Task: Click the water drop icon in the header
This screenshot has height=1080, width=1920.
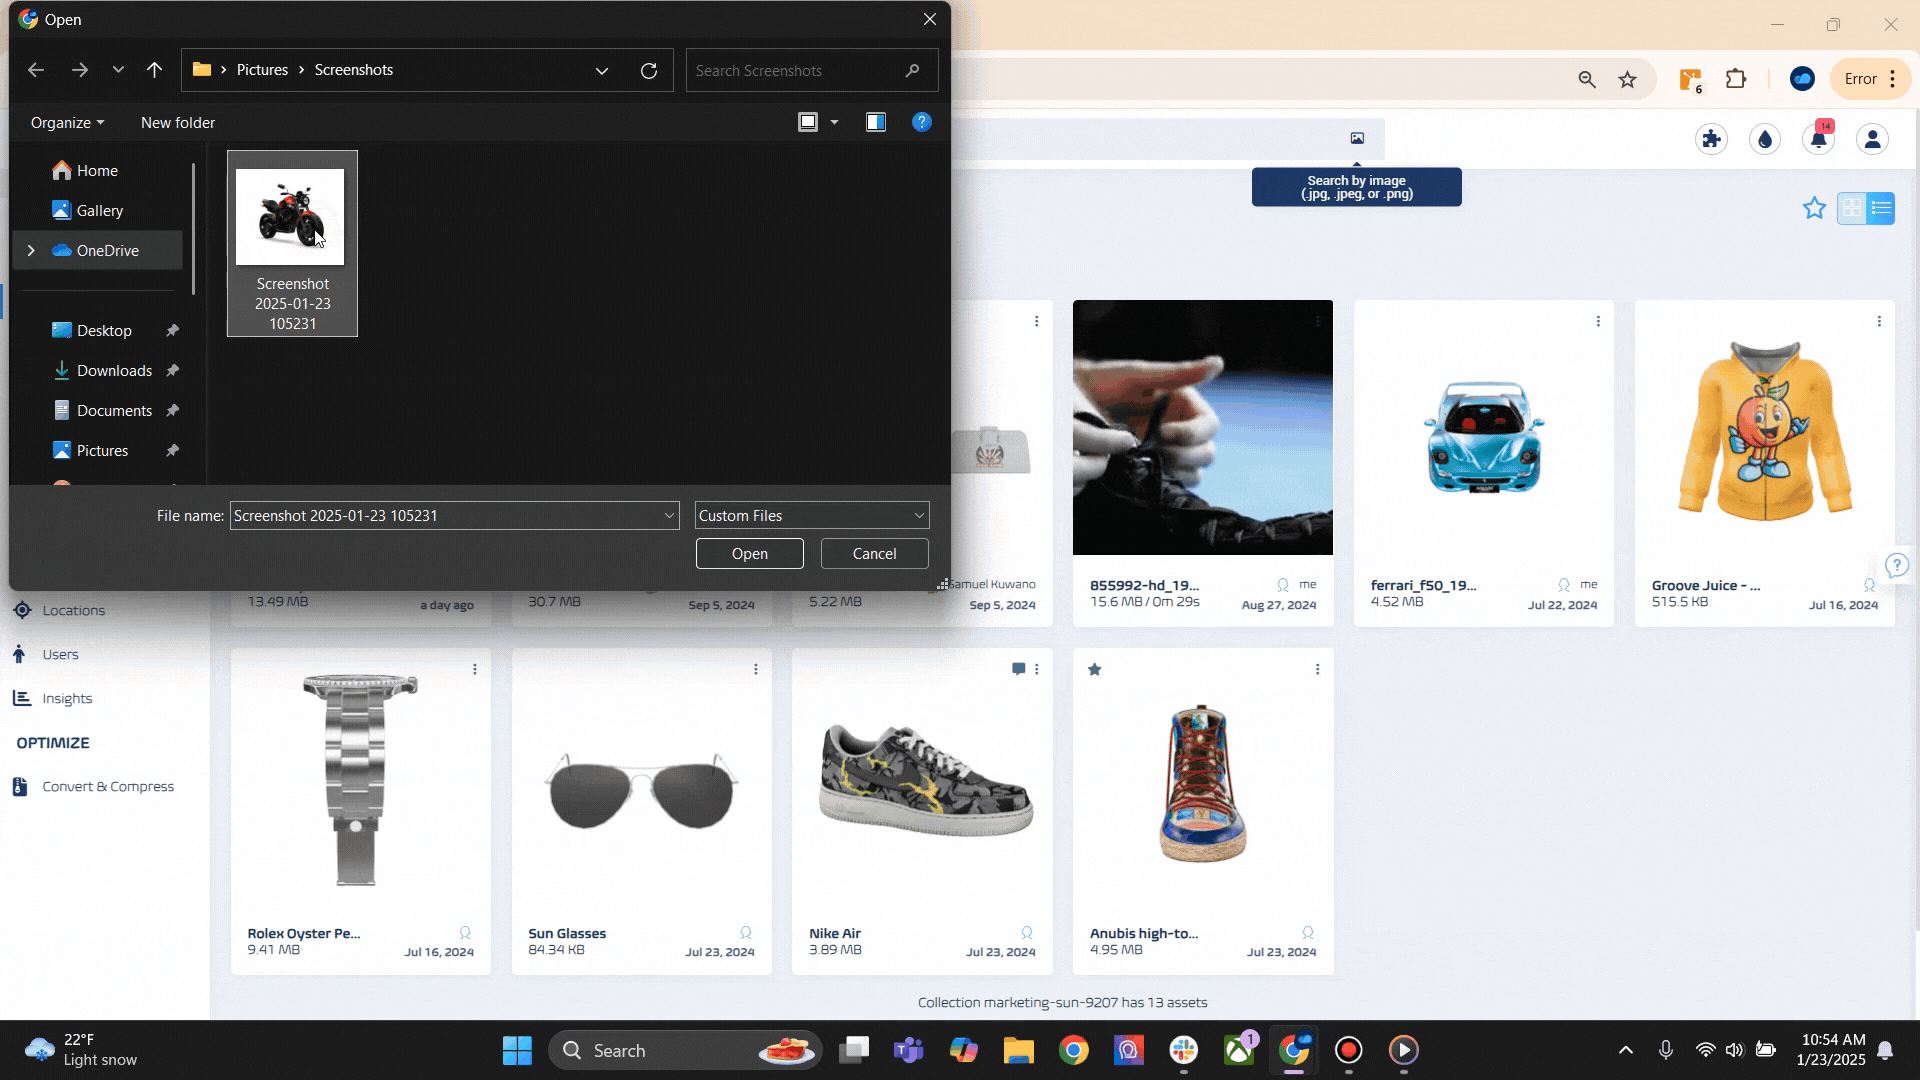Action: pyautogui.click(x=1765, y=139)
